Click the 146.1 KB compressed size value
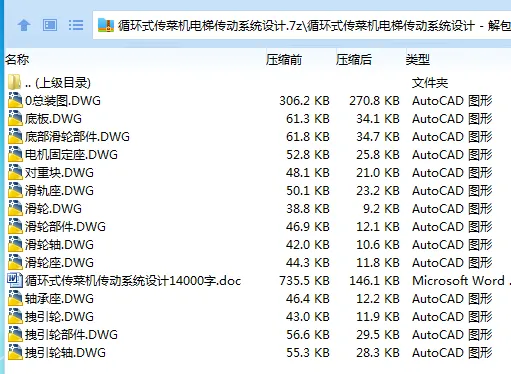Viewport: 511px width, 374px height. [x=374, y=281]
